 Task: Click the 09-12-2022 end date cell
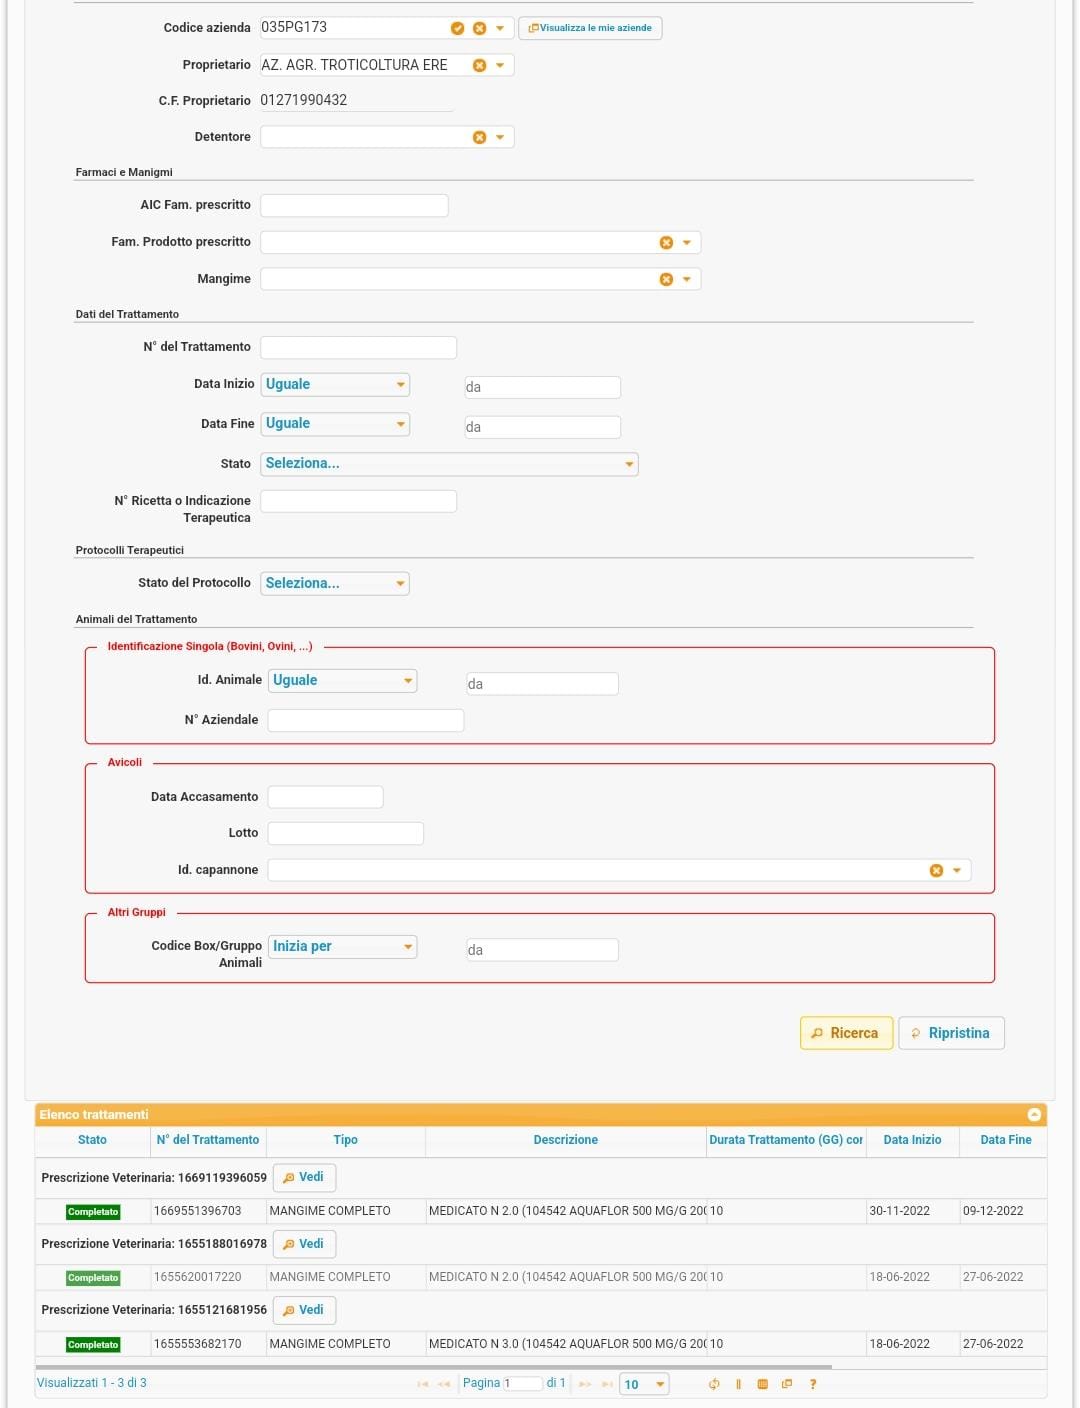1003,1211
